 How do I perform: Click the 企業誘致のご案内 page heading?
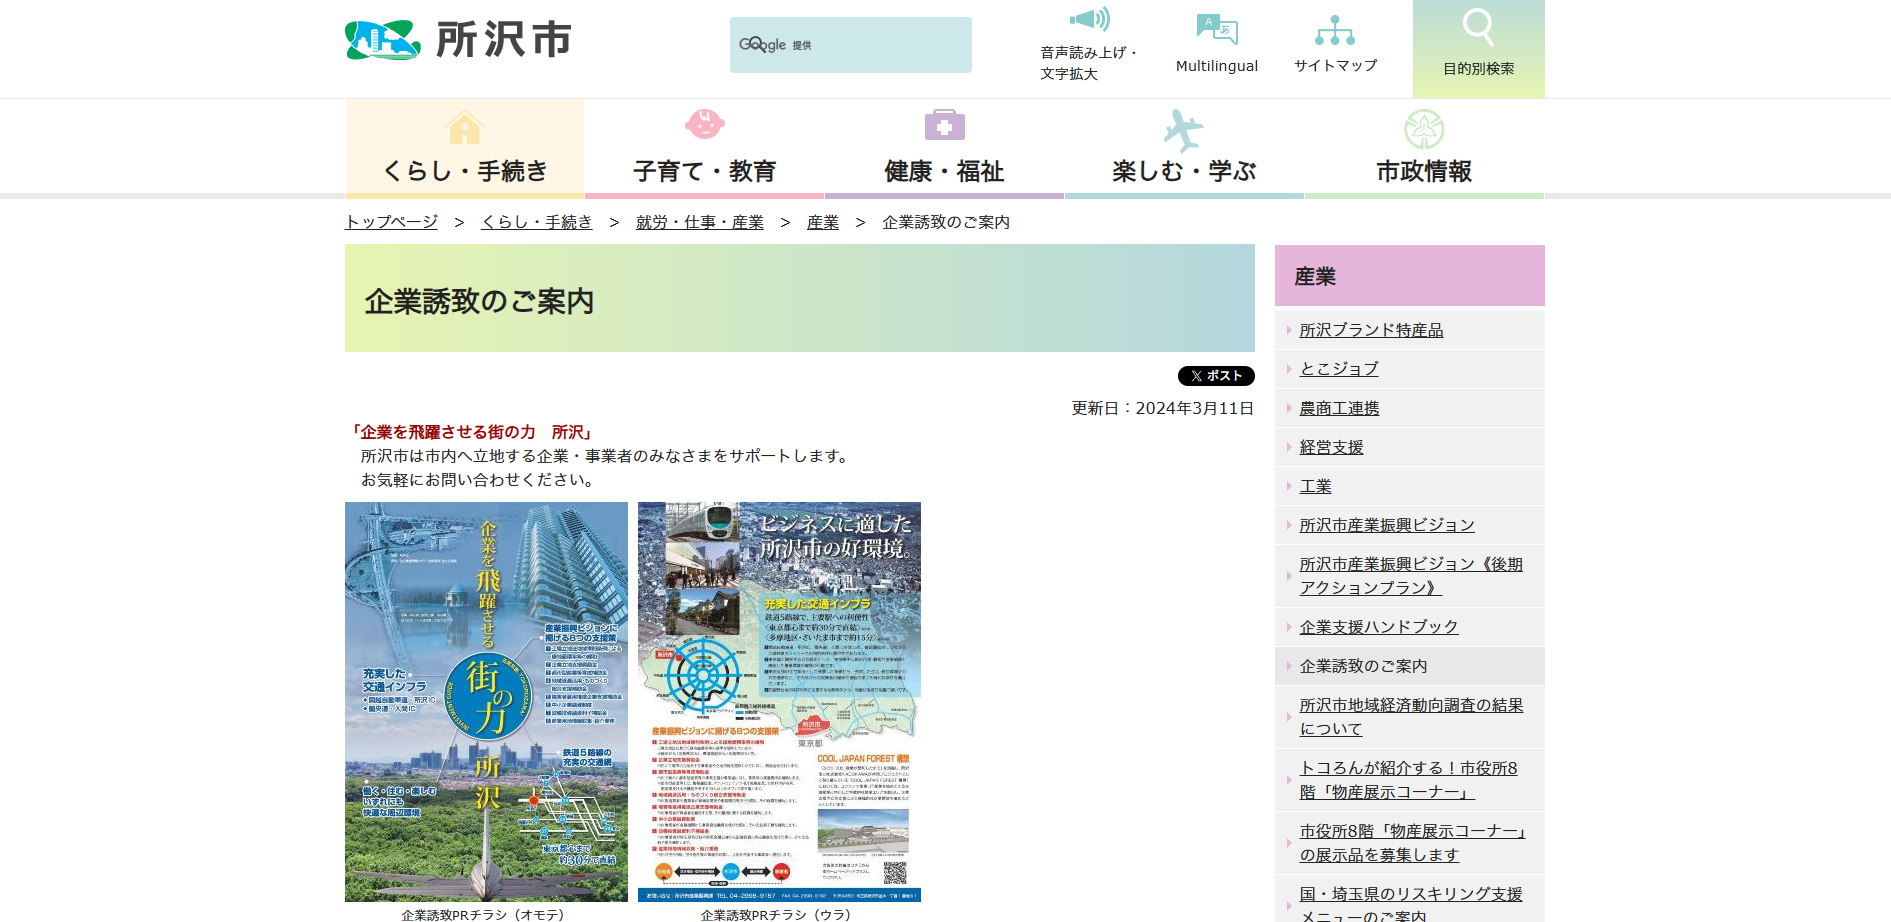click(479, 301)
